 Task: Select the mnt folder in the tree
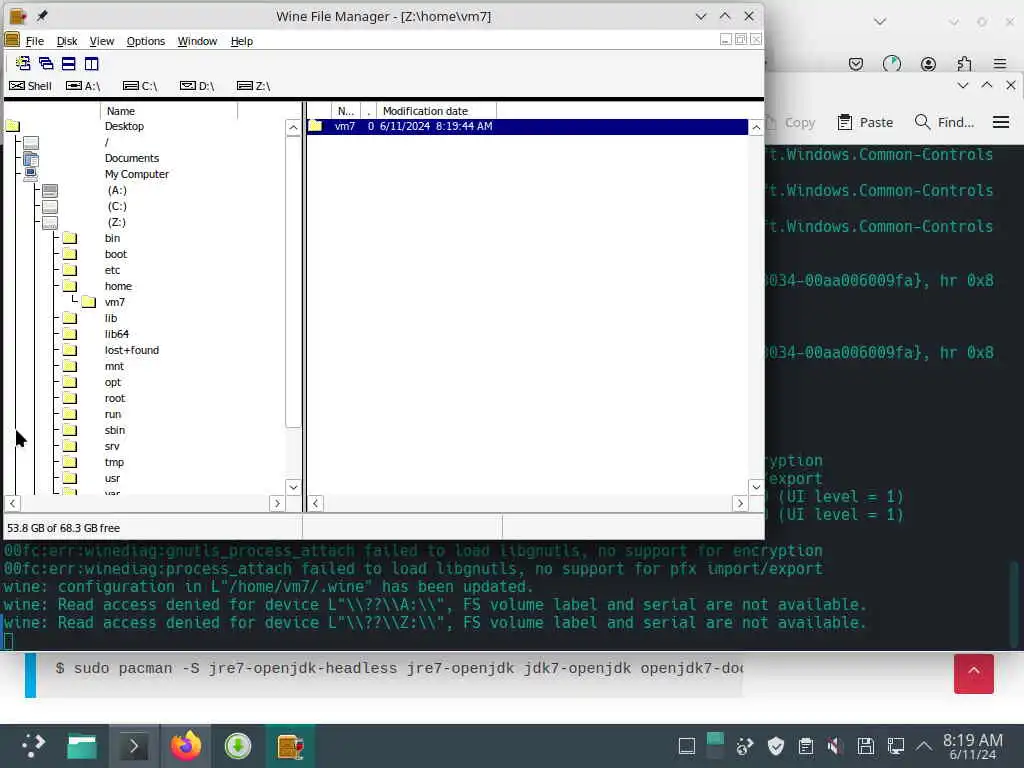pos(70,366)
